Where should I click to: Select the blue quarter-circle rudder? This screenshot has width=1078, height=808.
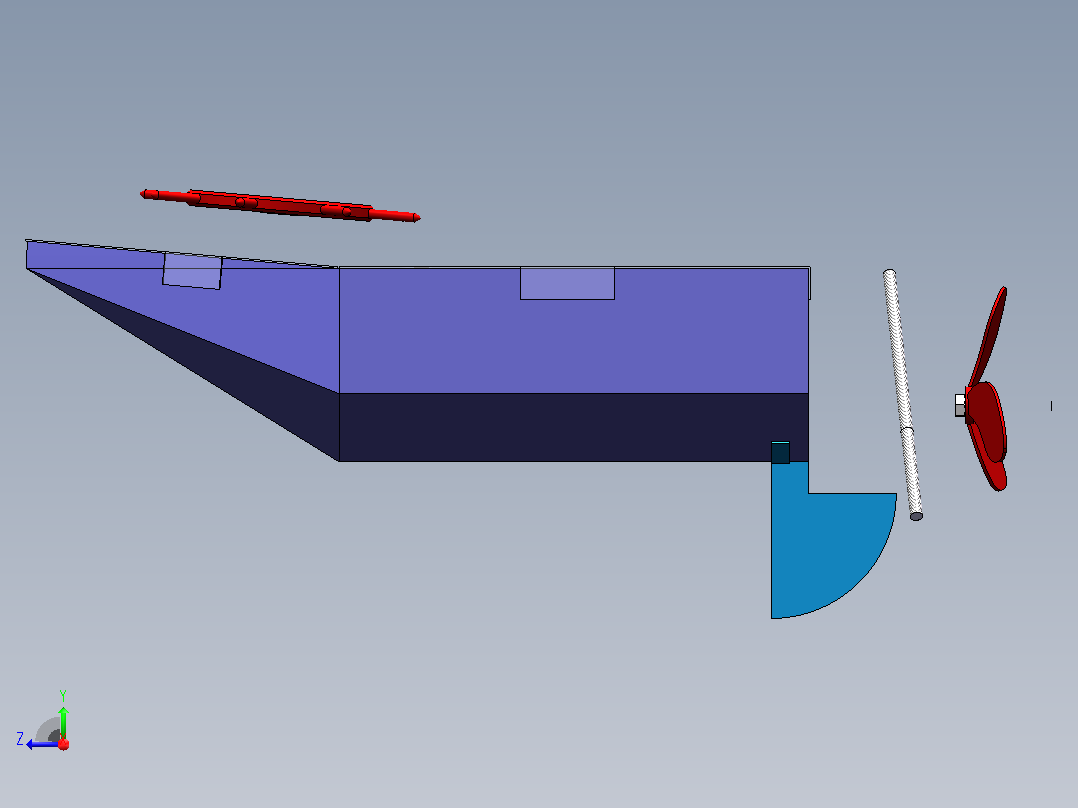tap(825, 550)
